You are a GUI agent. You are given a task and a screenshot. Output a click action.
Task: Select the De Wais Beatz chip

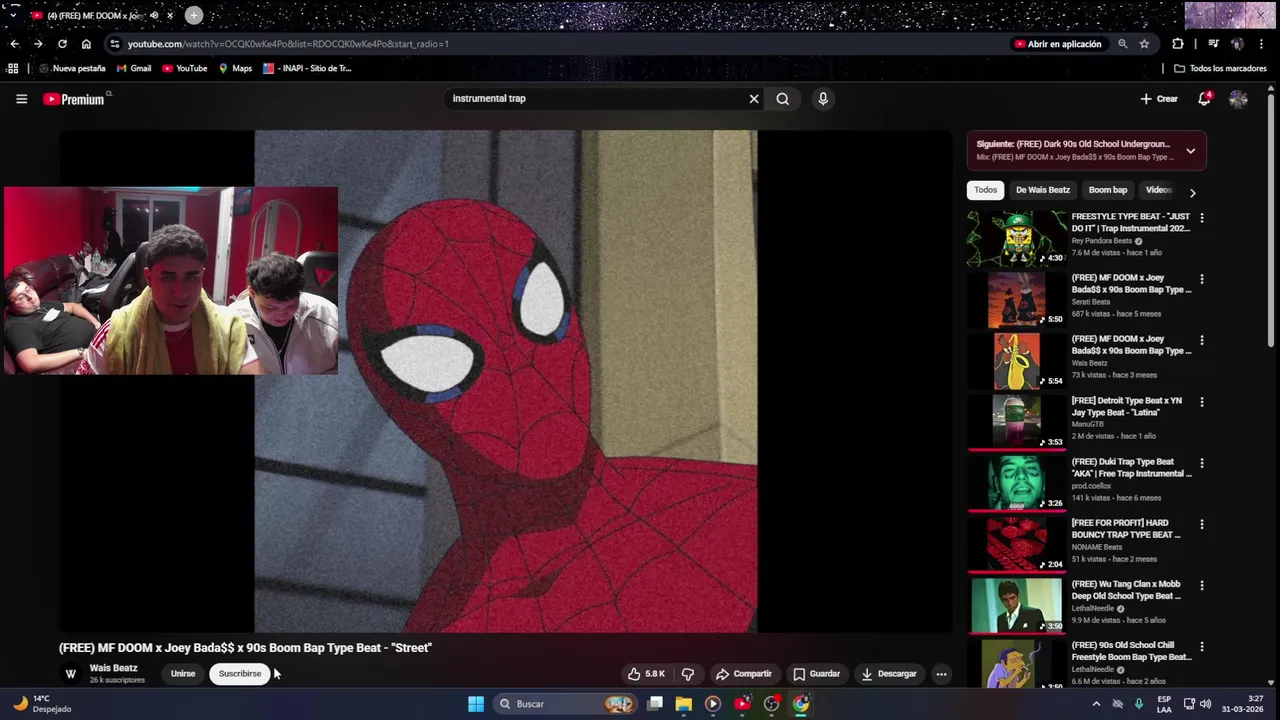[1043, 190]
